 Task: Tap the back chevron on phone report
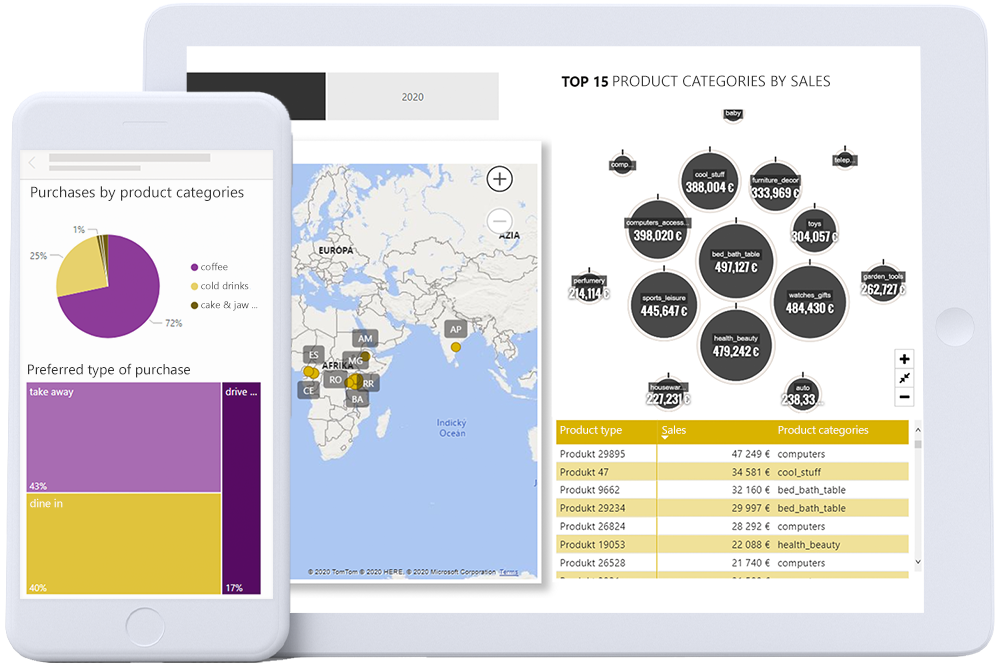click(x=32, y=162)
